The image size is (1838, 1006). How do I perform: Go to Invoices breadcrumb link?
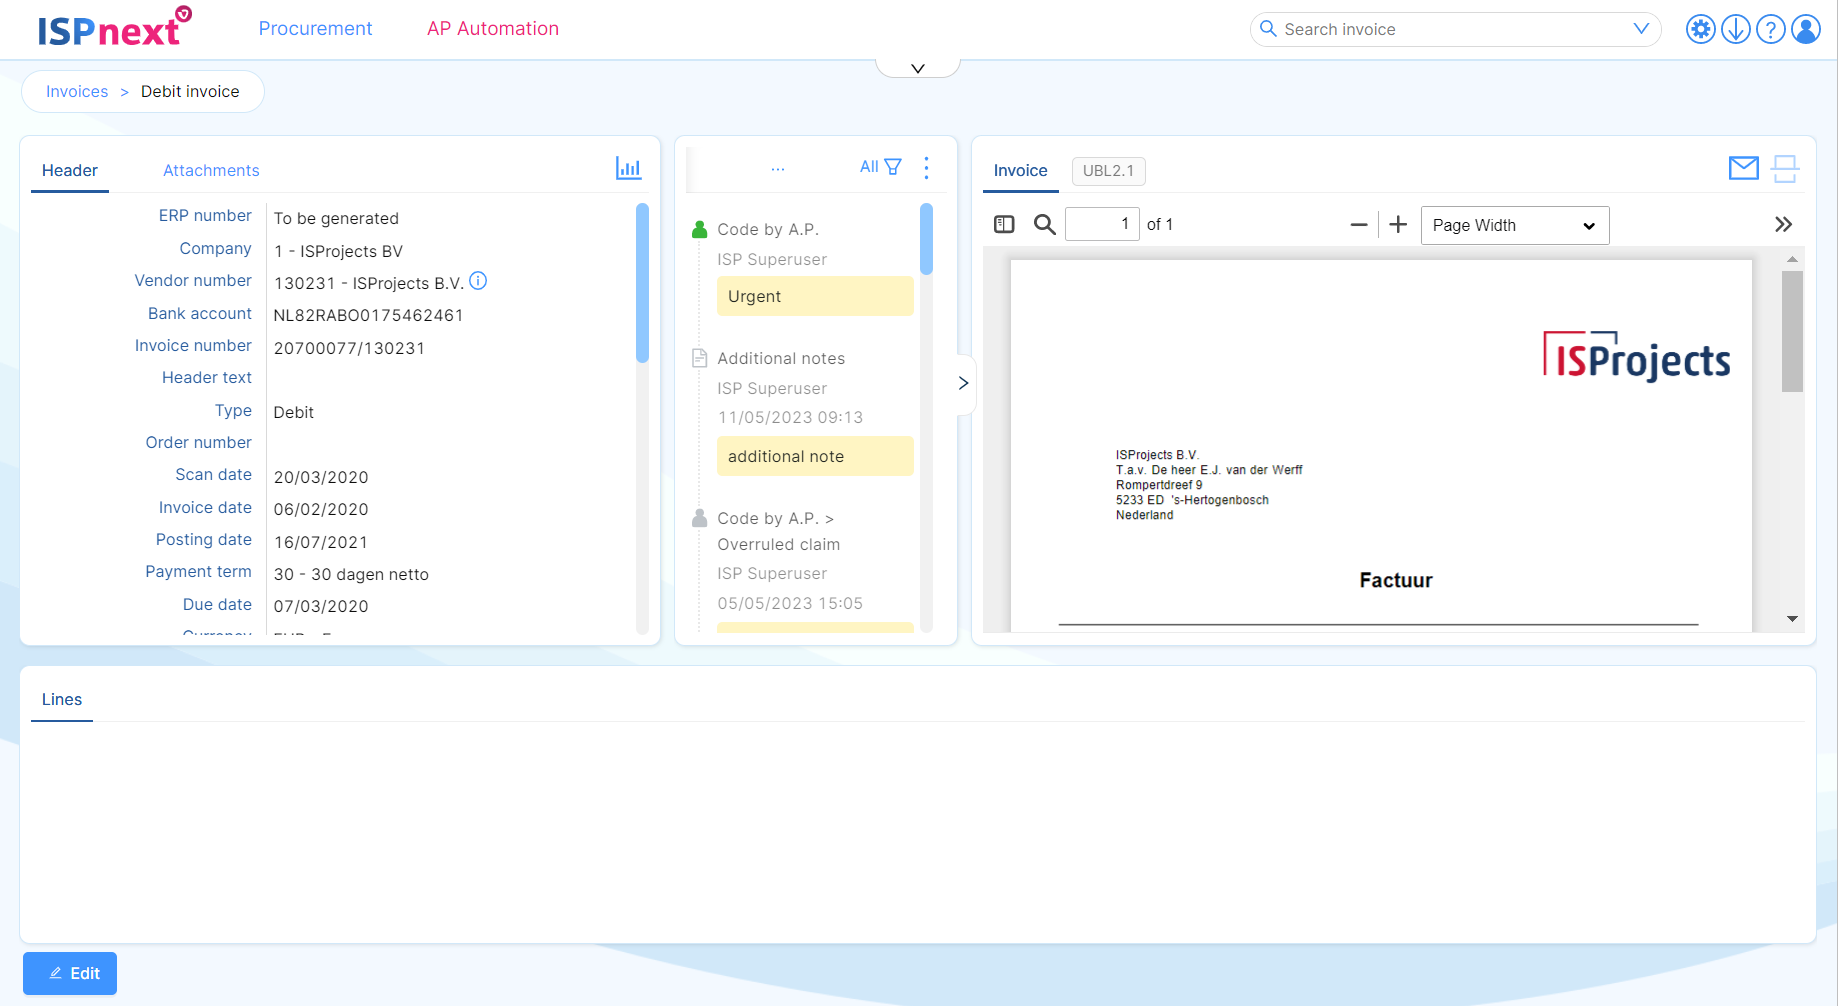(77, 92)
